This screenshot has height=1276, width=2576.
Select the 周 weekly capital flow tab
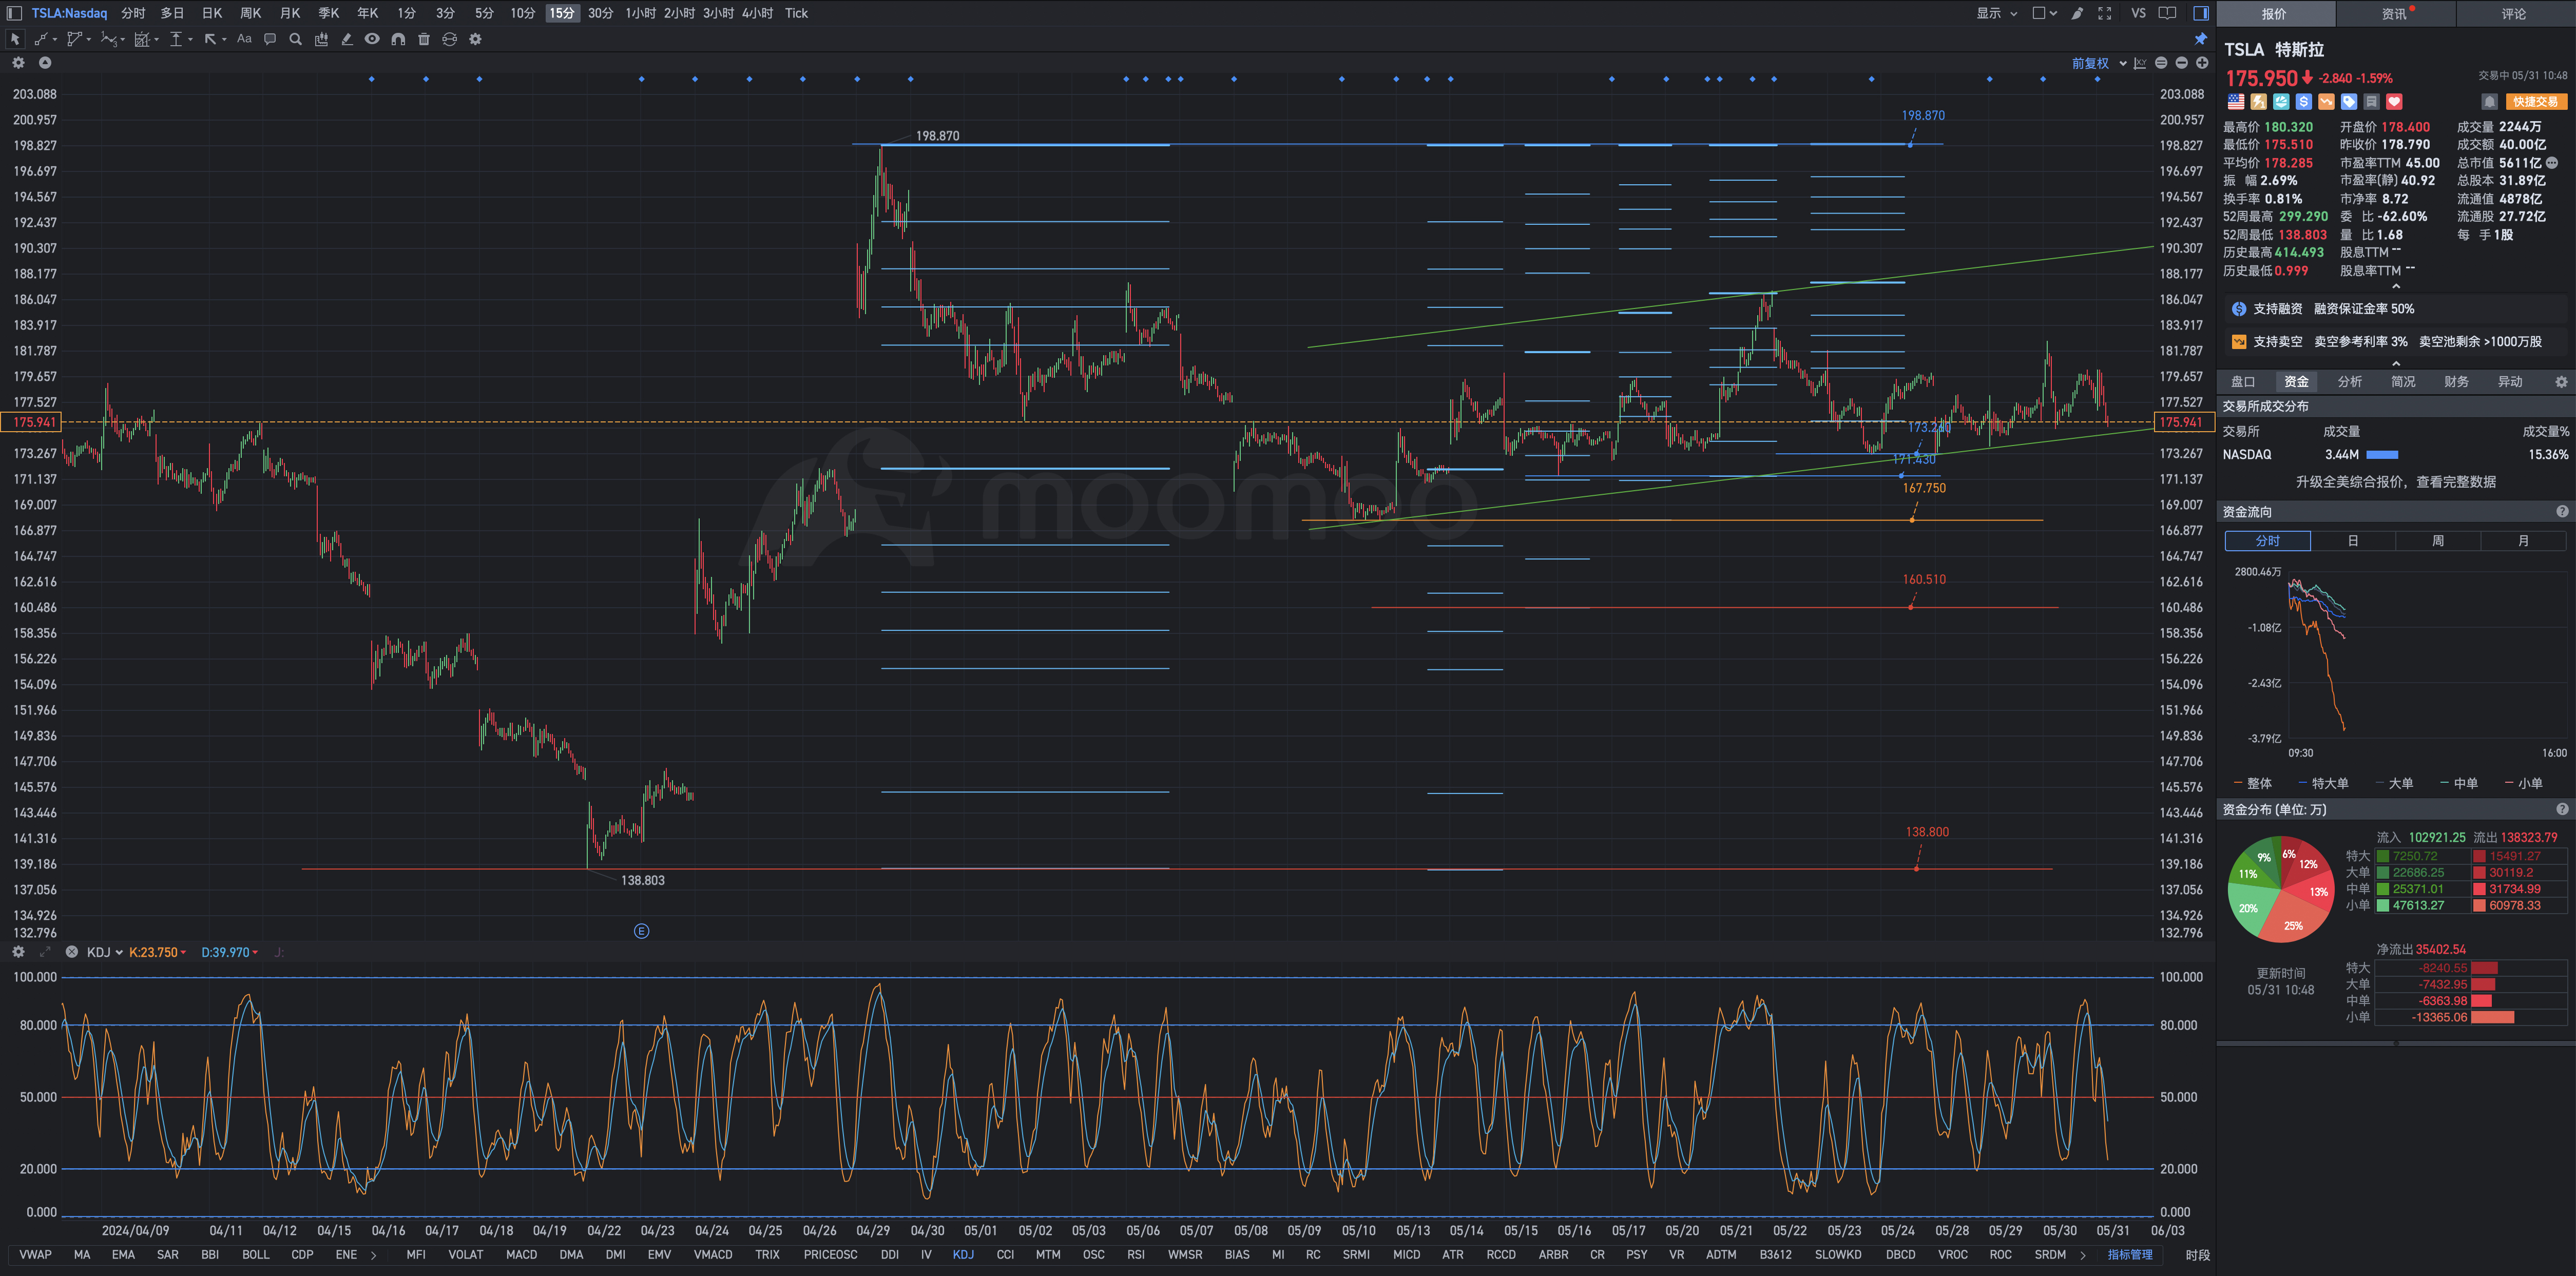2438,541
